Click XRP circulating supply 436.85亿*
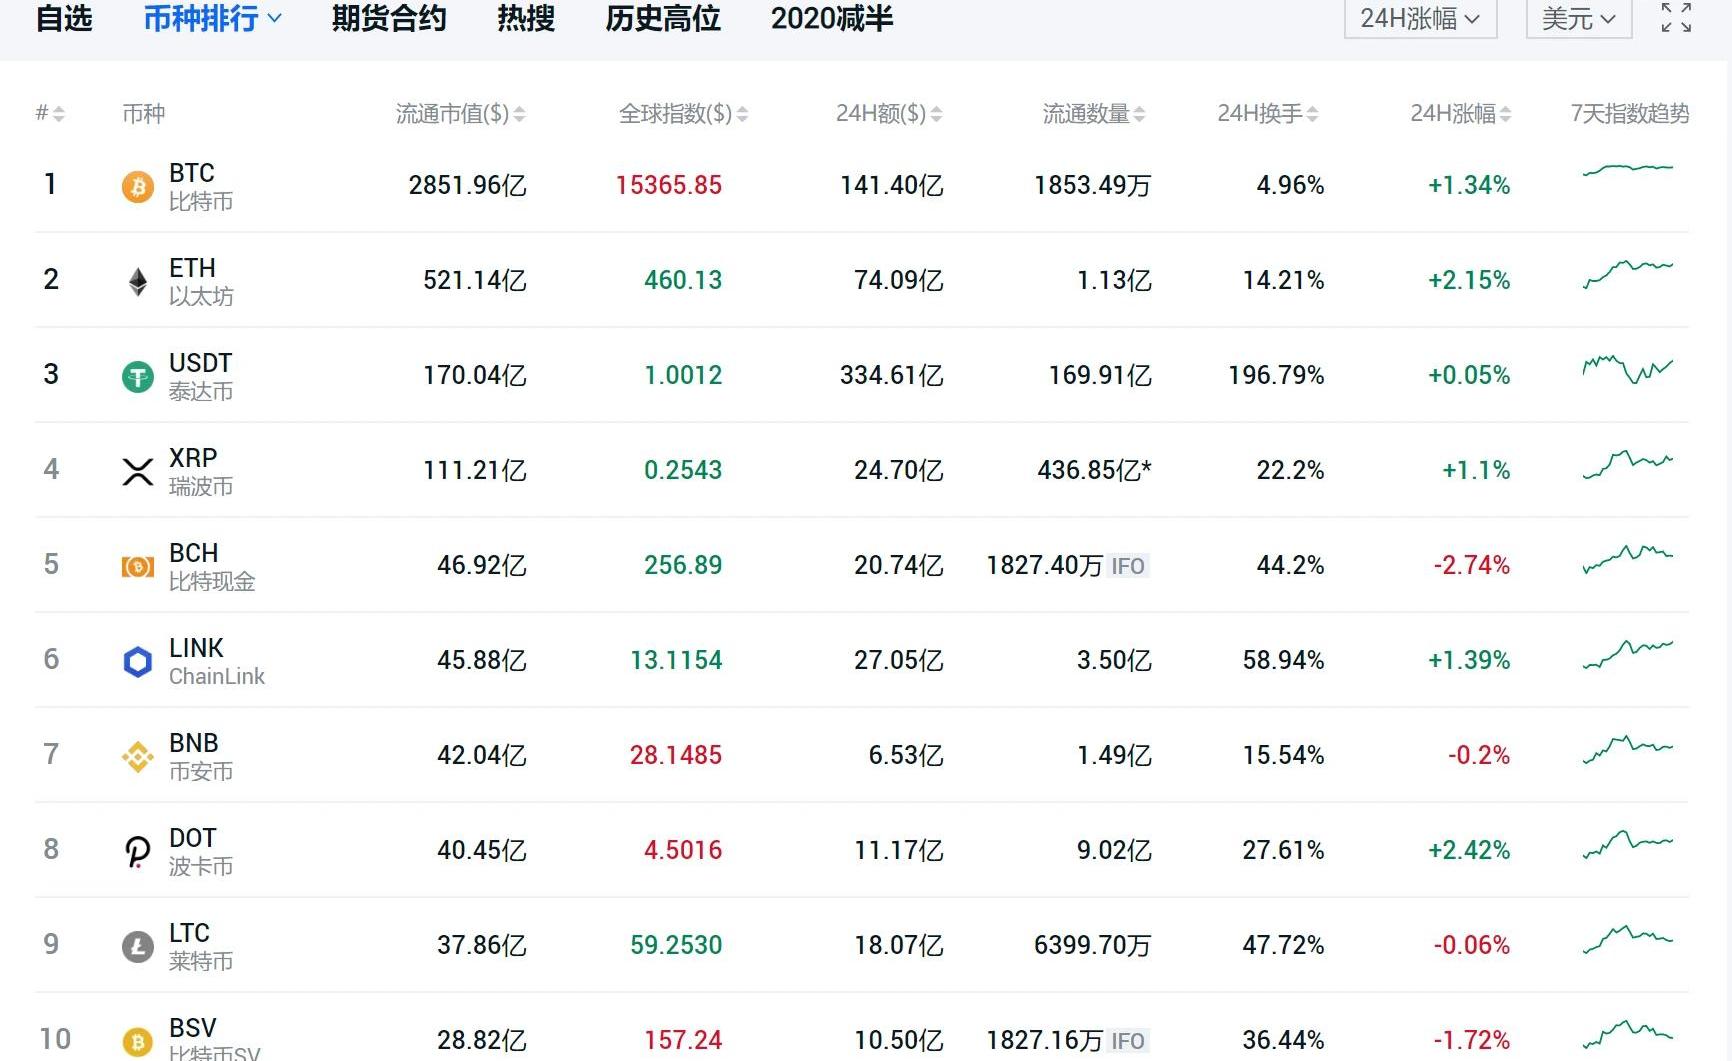The image size is (1732, 1061). pyautogui.click(x=1094, y=471)
